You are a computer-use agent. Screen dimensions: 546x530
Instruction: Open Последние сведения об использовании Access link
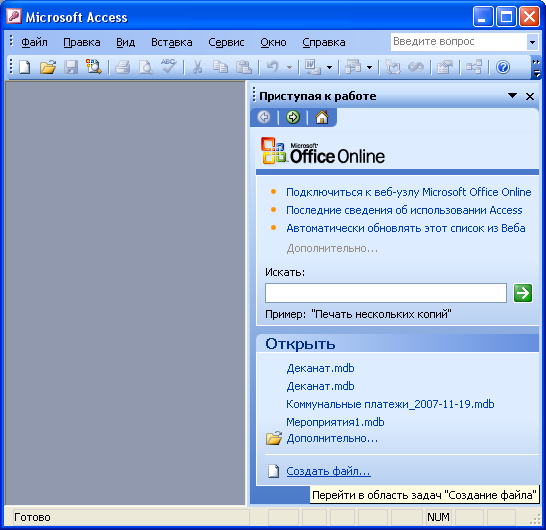404,210
